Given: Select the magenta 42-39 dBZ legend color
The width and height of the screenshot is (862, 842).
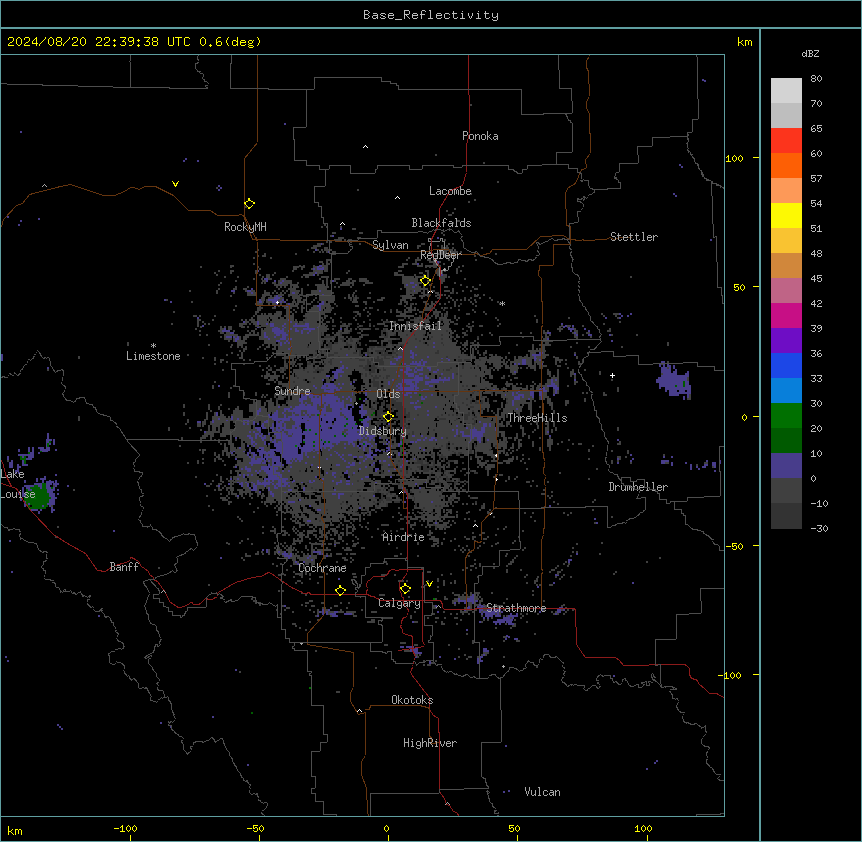Looking at the screenshot, I should 786,315.
